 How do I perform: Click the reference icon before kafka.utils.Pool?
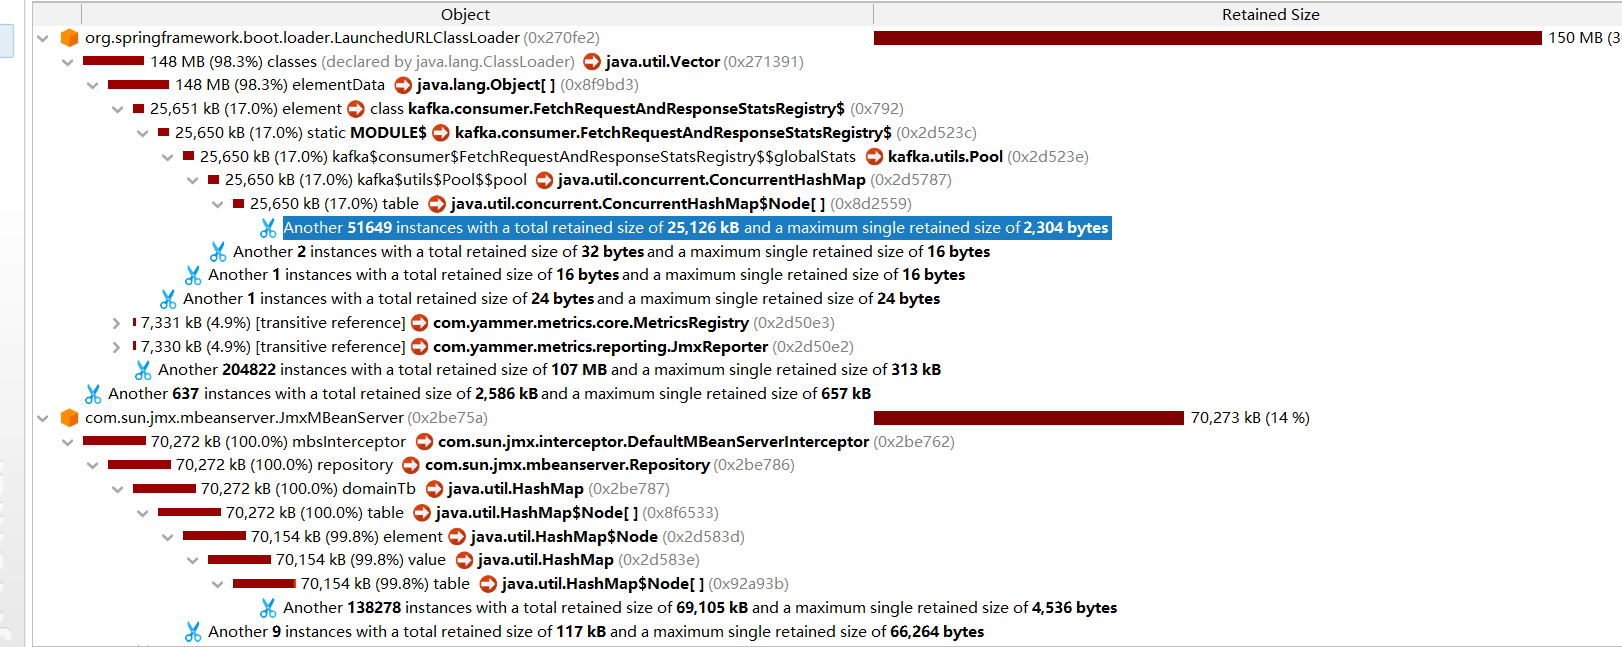pyautogui.click(x=874, y=157)
